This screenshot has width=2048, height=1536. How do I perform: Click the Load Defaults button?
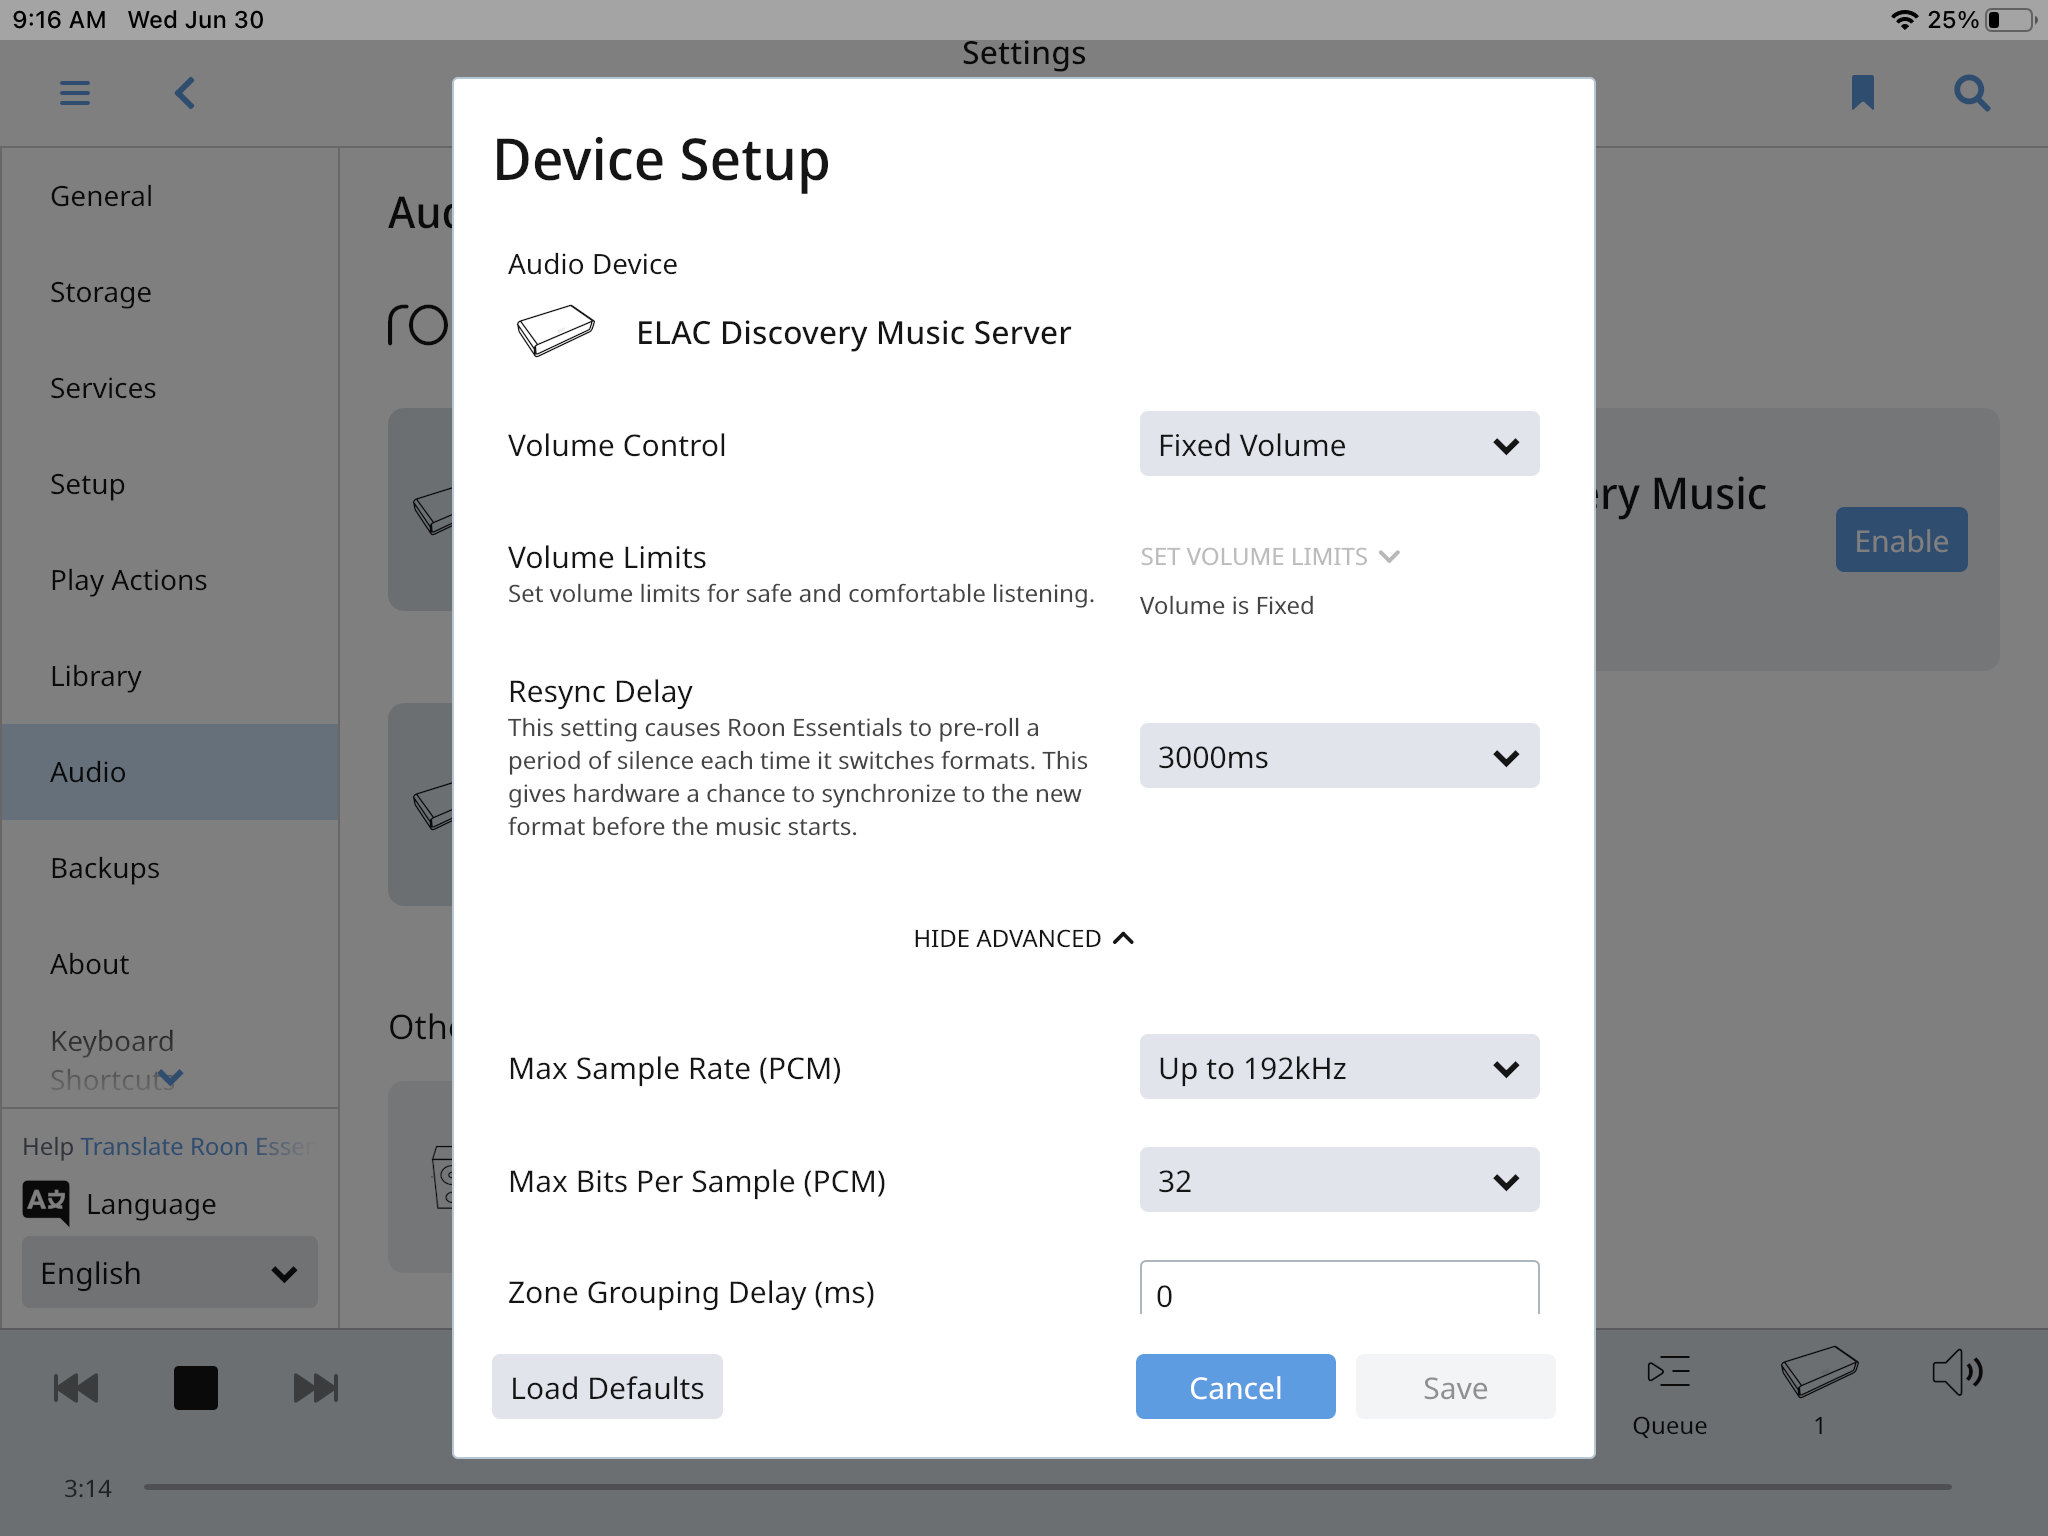(607, 1387)
